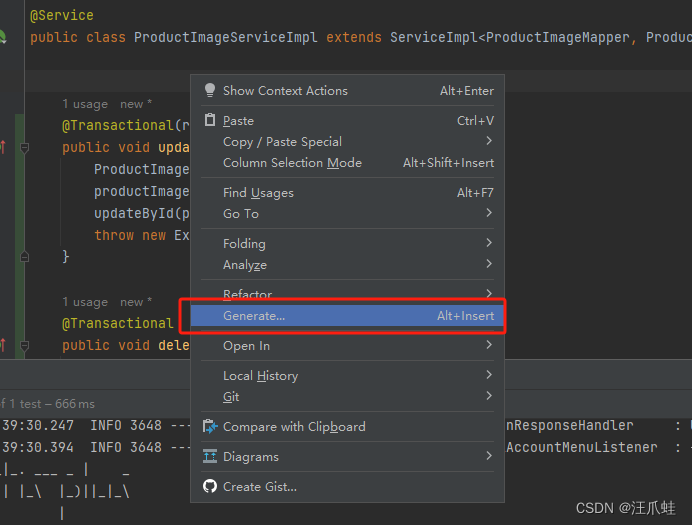Select Generate... from the context menu
The height and width of the screenshot is (525, 692).
[x=347, y=316]
